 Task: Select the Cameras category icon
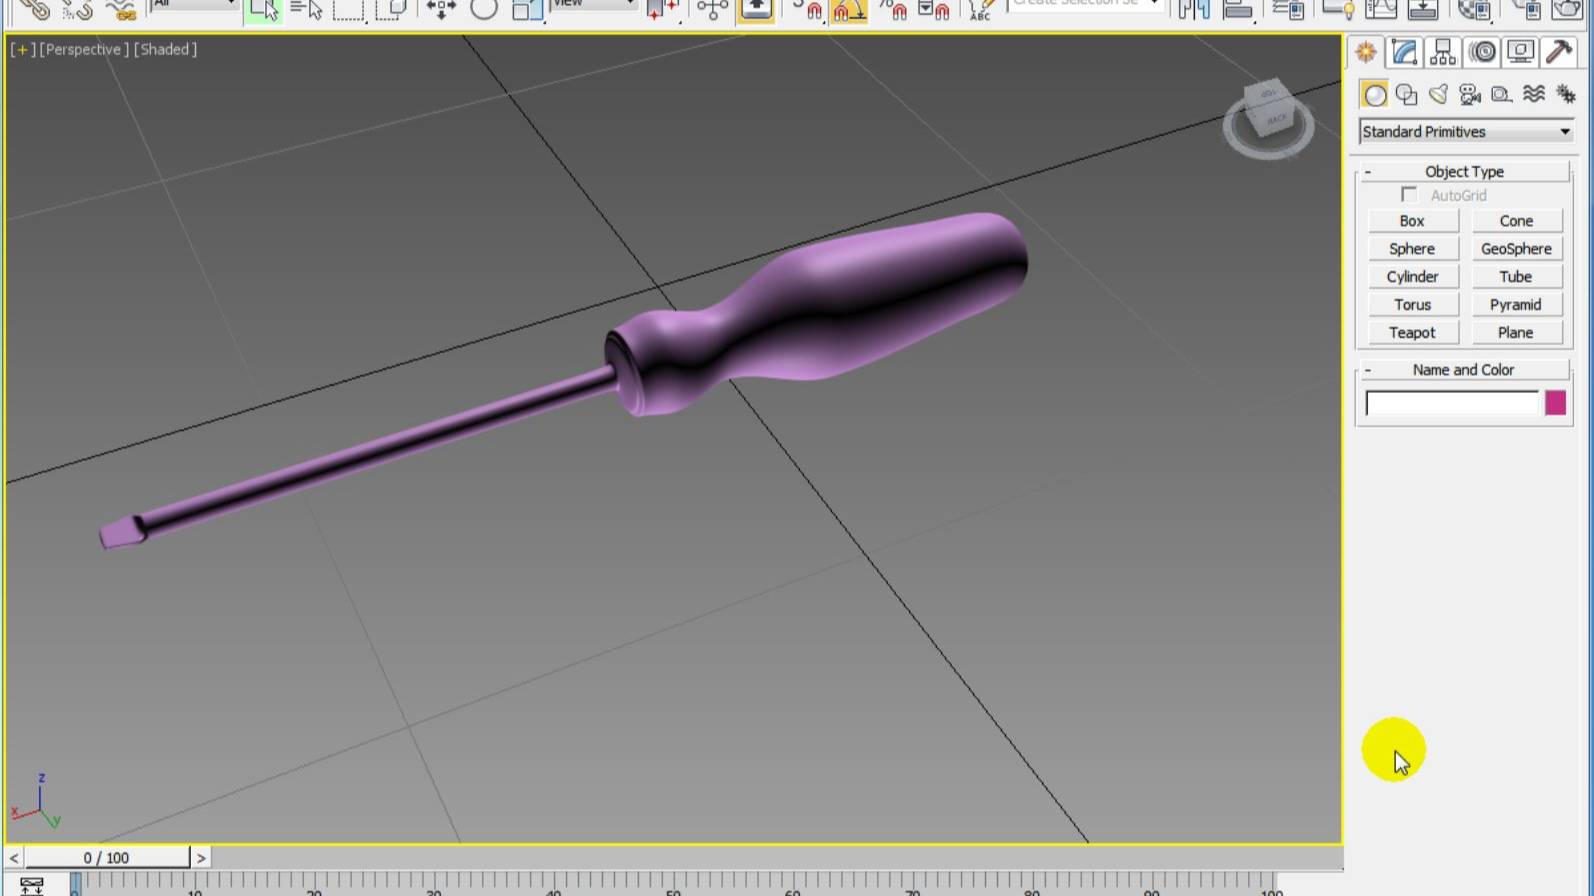click(x=1469, y=94)
